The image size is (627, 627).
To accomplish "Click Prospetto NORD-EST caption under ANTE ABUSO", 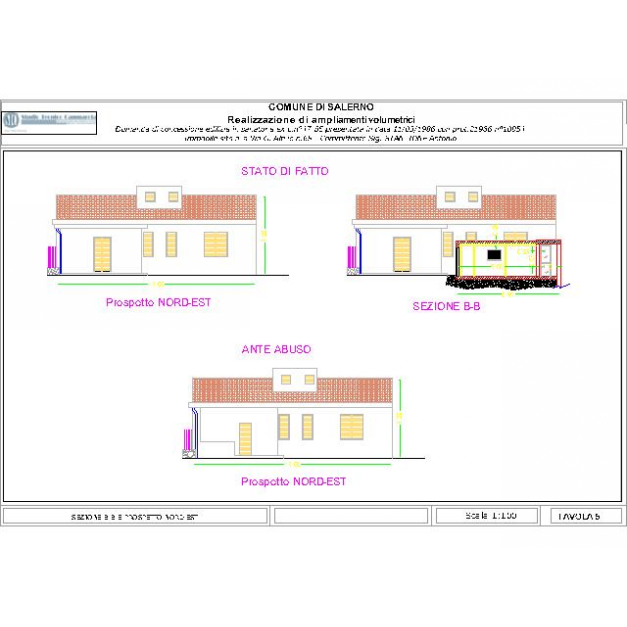I will [x=294, y=481].
